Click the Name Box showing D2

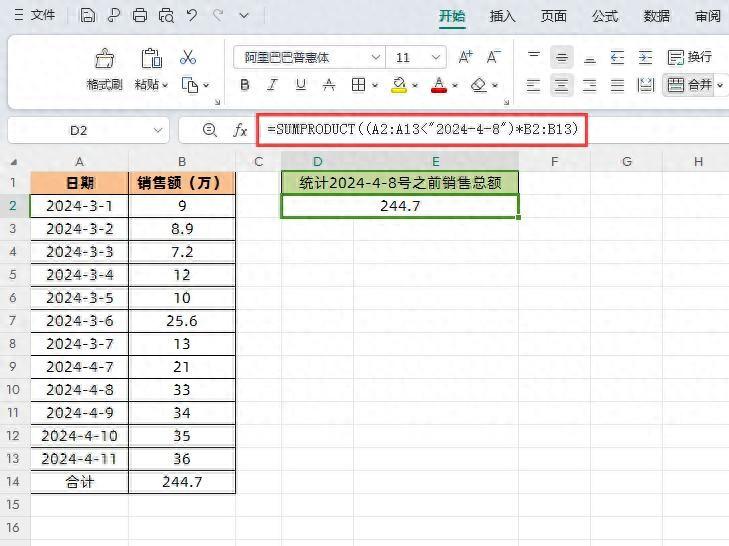[79, 131]
